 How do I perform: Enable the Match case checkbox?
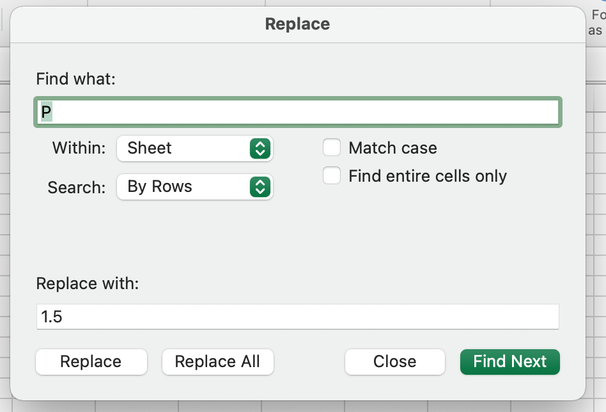332,148
